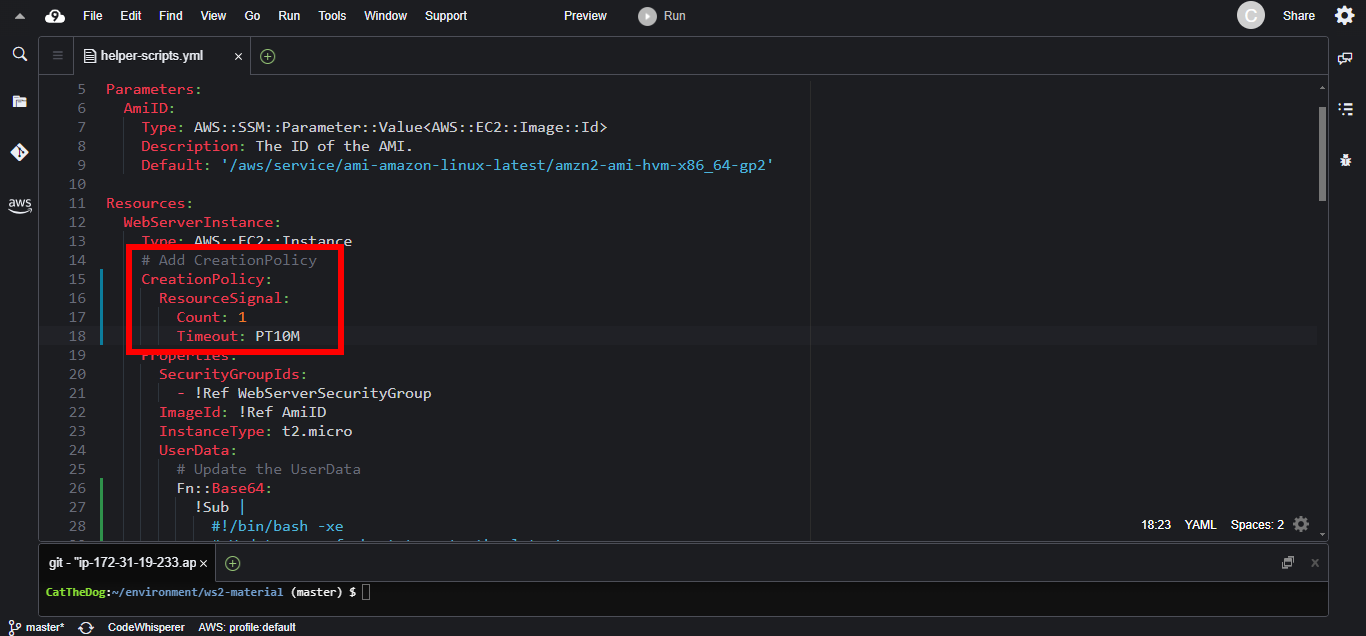Open the Debugger bug icon
Viewport: 1366px width, 636px height.
(x=1345, y=159)
